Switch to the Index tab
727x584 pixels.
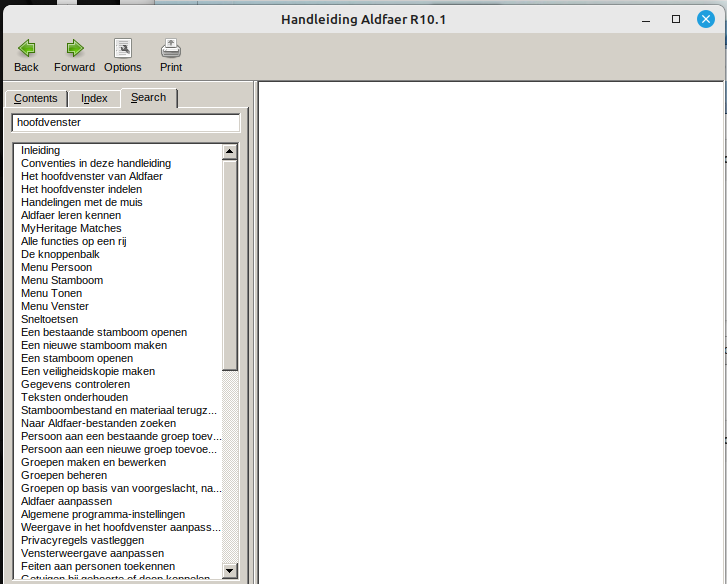[x=94, y=98]
